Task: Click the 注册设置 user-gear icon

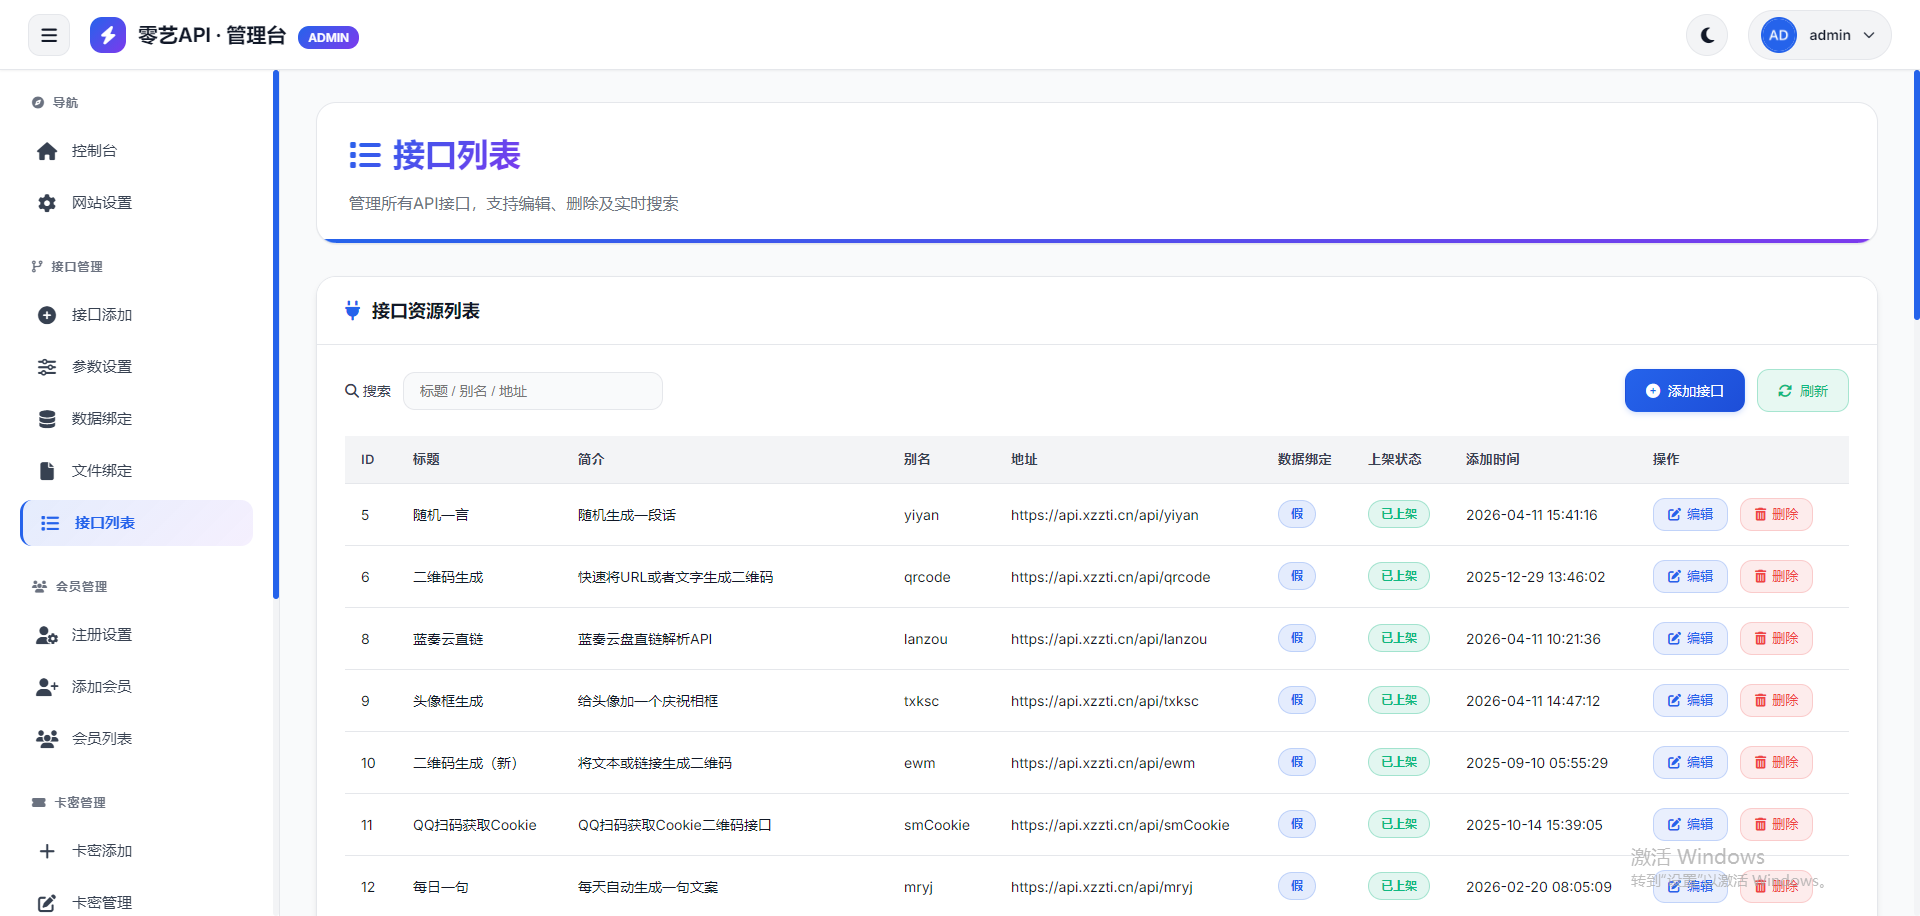Action: click(47, 635)
